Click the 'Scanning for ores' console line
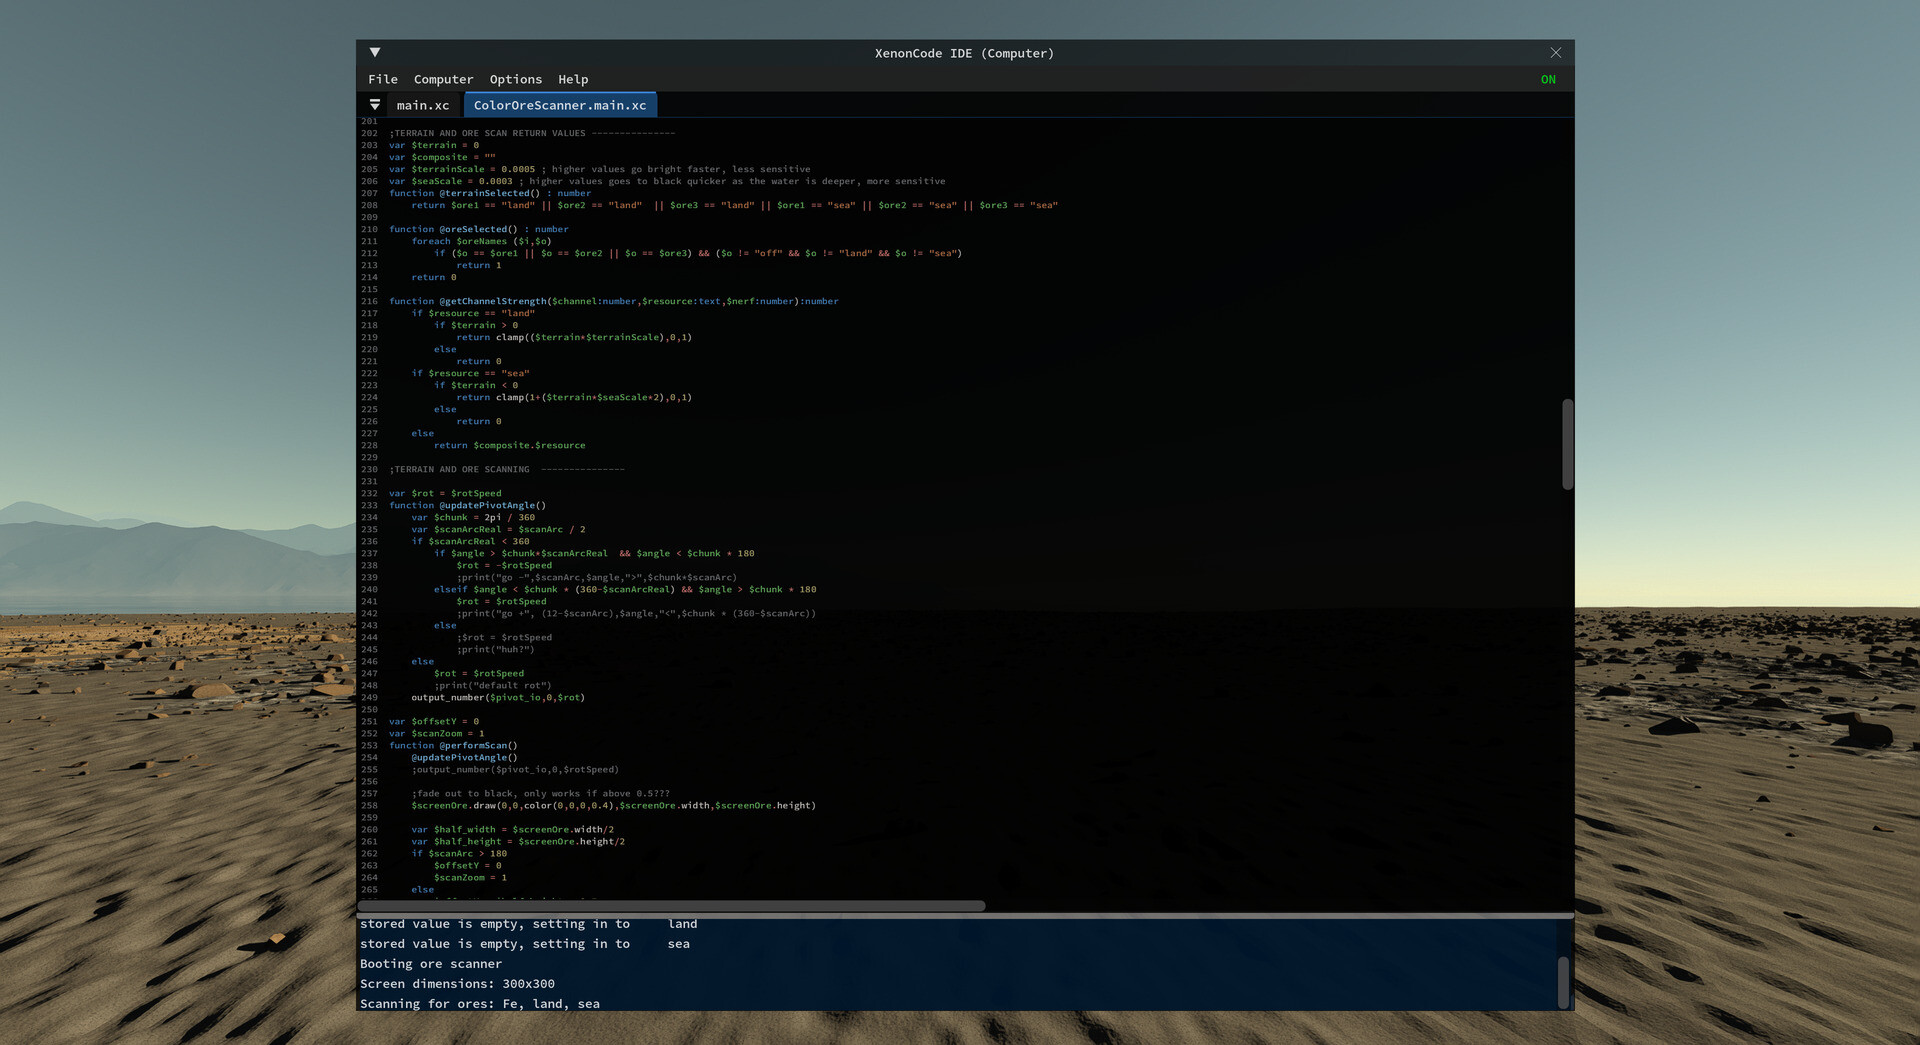 point(480,1003)
